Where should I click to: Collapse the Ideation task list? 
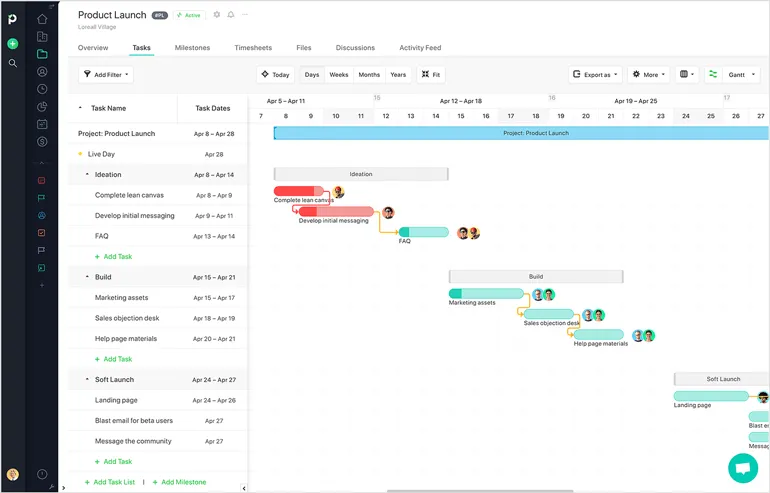point(87,174)
